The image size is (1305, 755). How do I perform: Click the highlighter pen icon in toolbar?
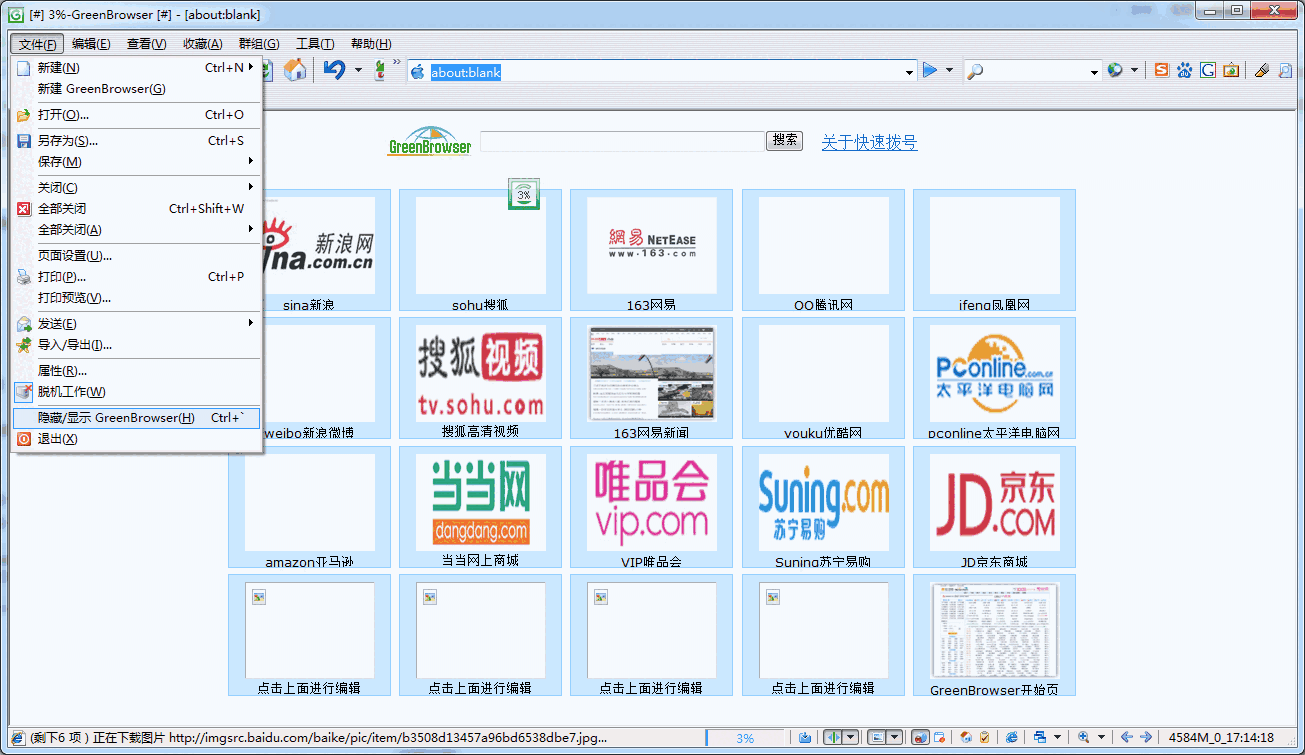pyautogui.click(x=1261, y=70)
